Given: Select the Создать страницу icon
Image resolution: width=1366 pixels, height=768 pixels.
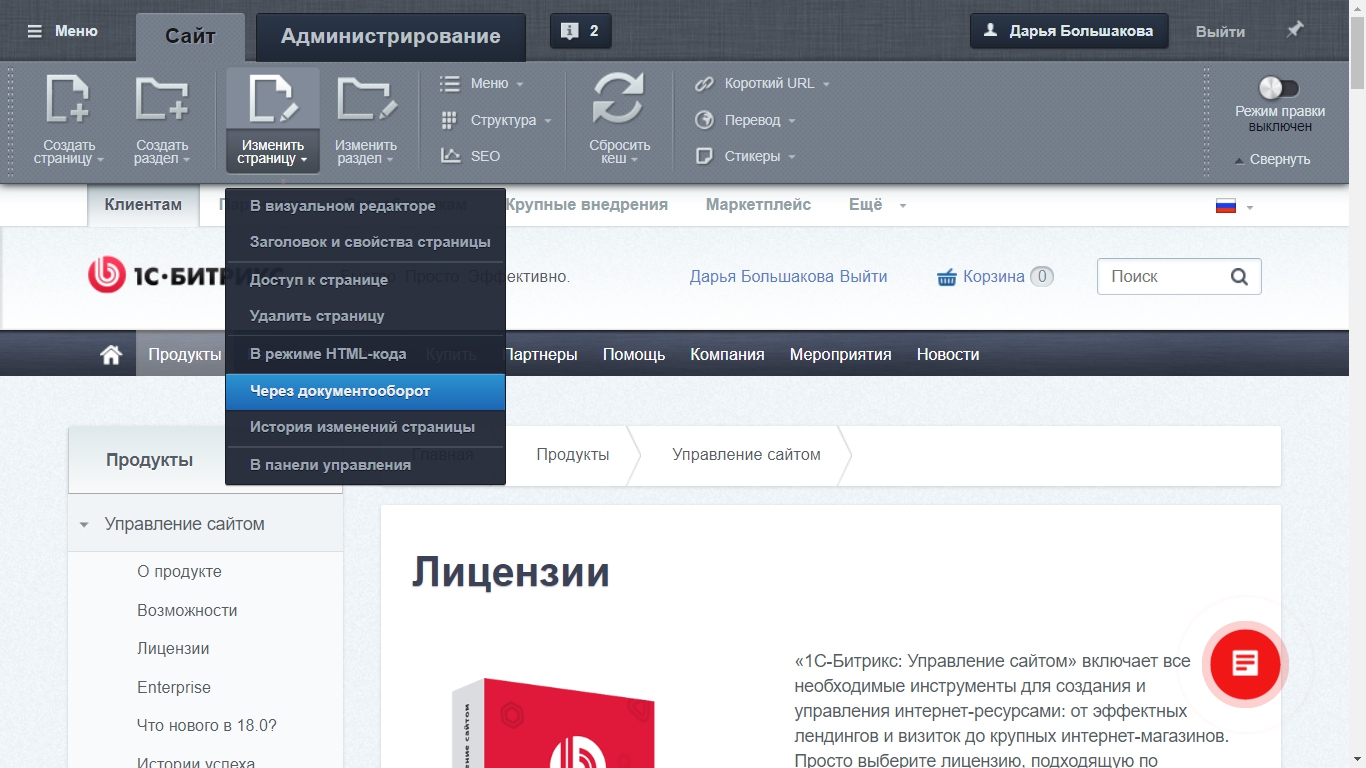Looking at the screenshot, I should [x=66, y=98].
